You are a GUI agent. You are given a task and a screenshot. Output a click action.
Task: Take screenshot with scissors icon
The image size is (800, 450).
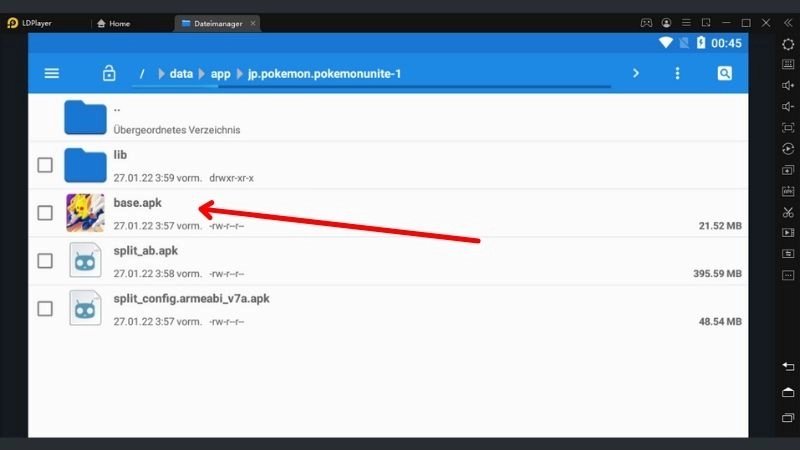[788, 212]
